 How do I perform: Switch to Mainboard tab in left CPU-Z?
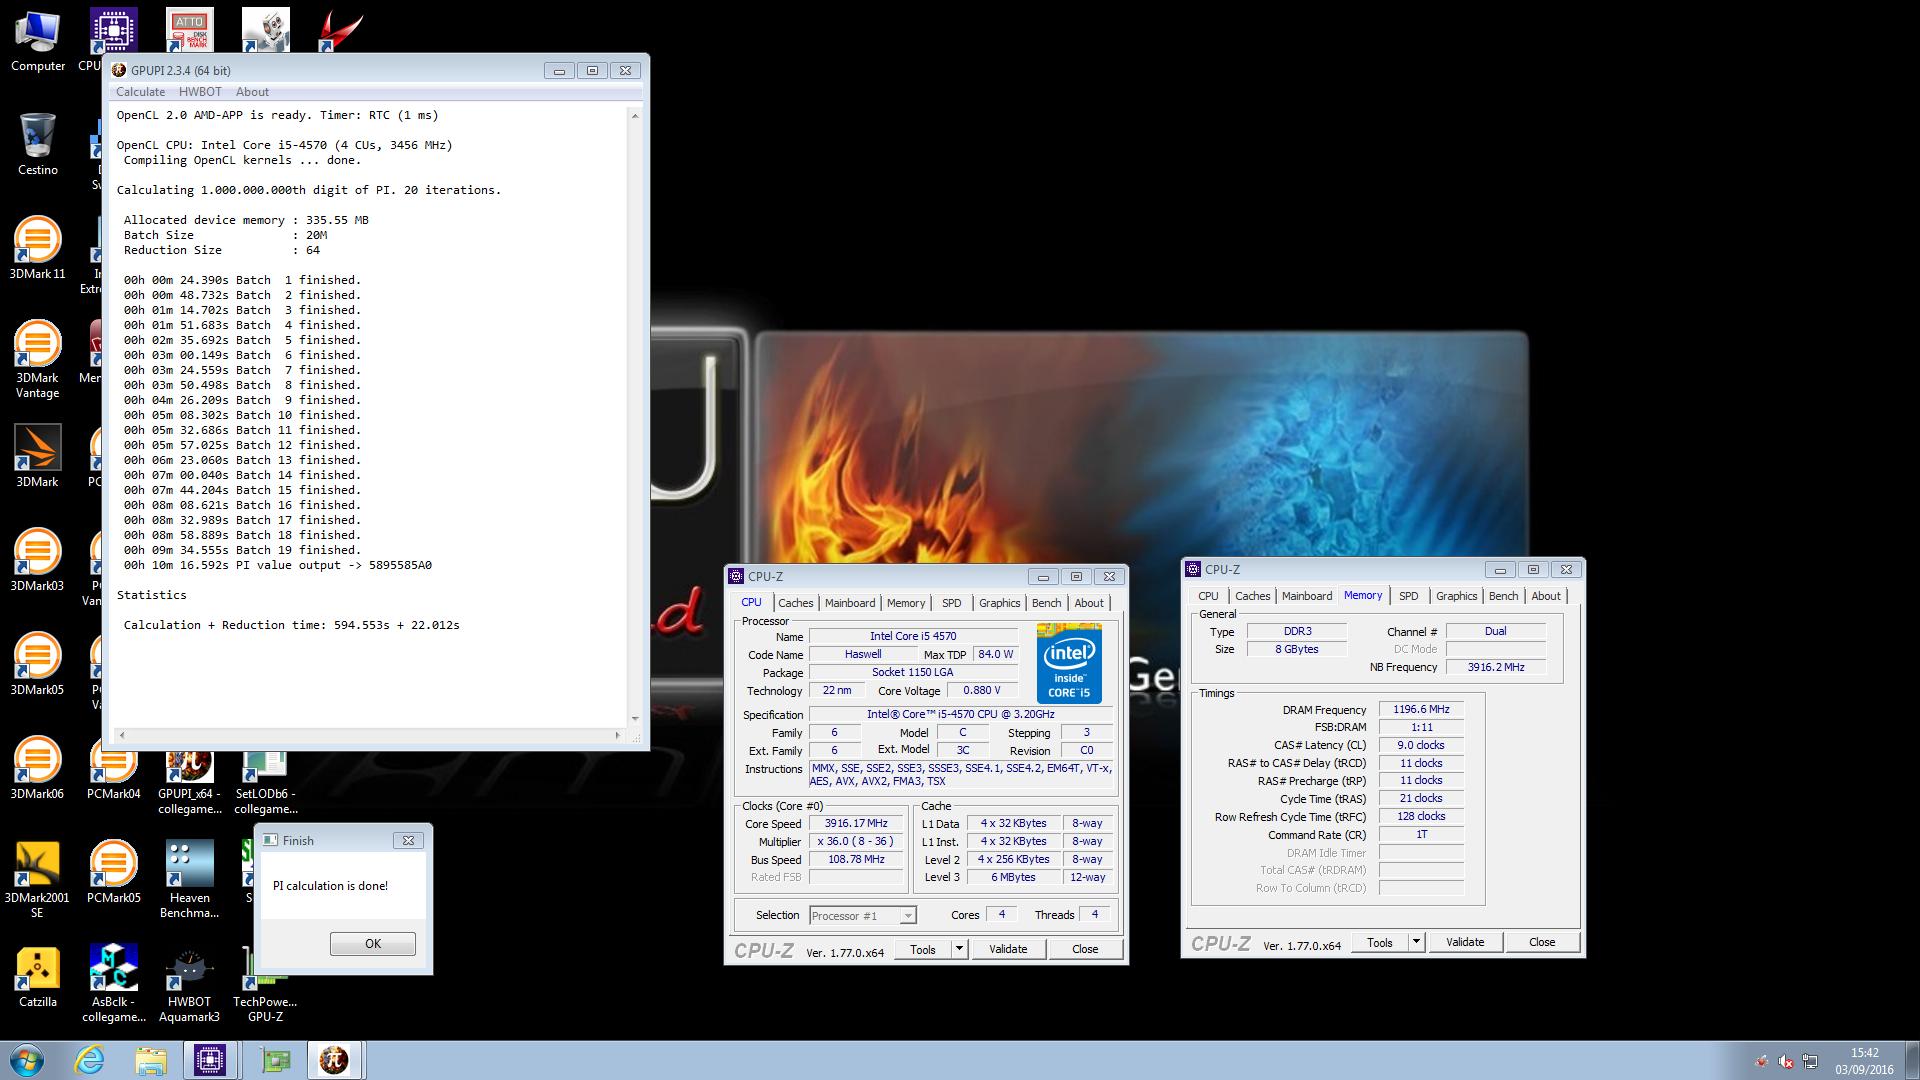coord(850,603)
